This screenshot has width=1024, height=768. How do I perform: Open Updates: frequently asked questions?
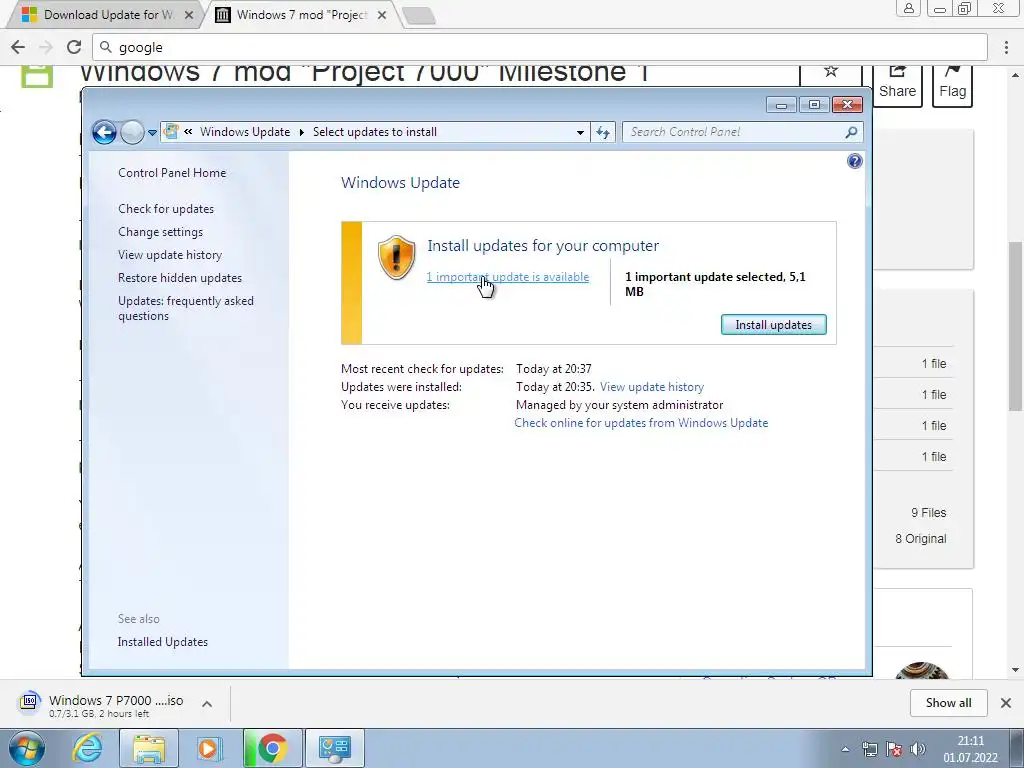tap(186, 308)
